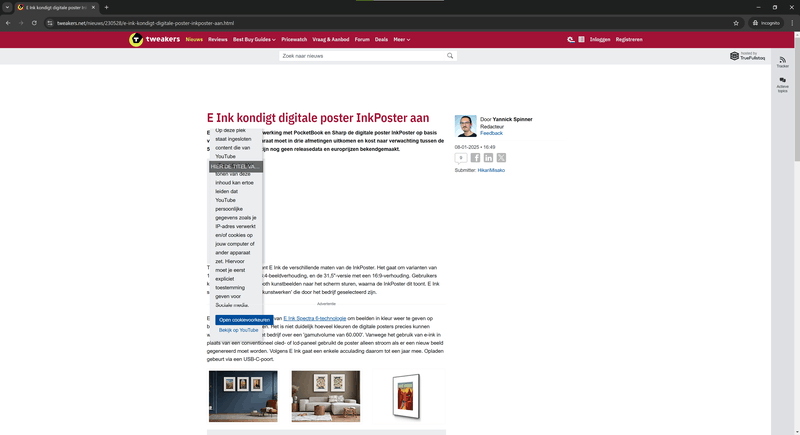
Task: Click 'Open cookievoorkeuren' button
Action: (x=244, y=320)
